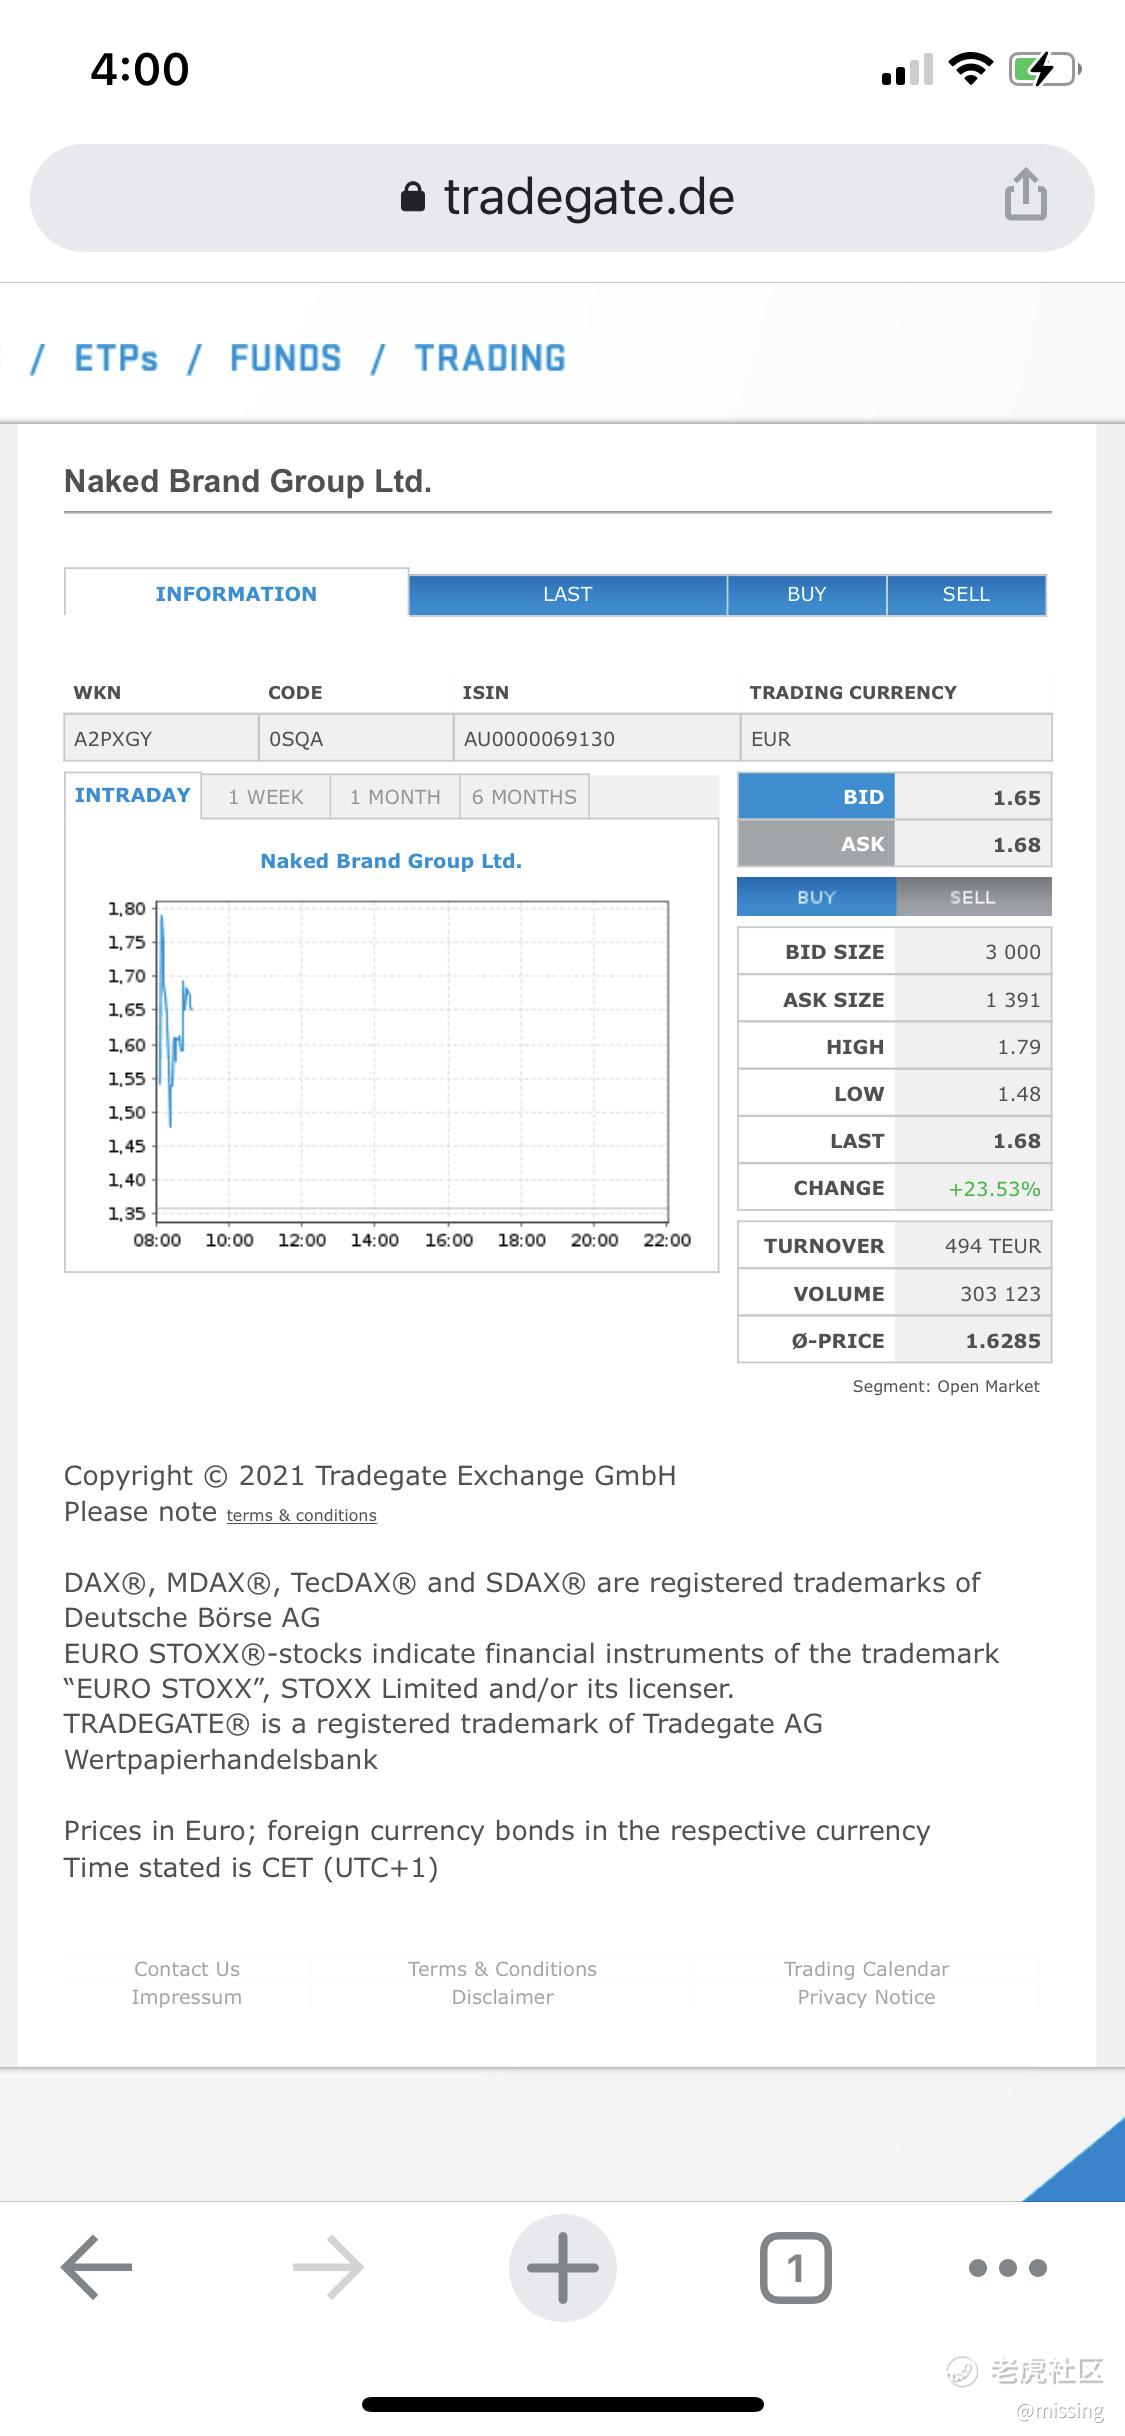Open the terms & conditions link
Image resolution: width=1125 pixels, height=2436 pixels.
tap(302, 1515)
